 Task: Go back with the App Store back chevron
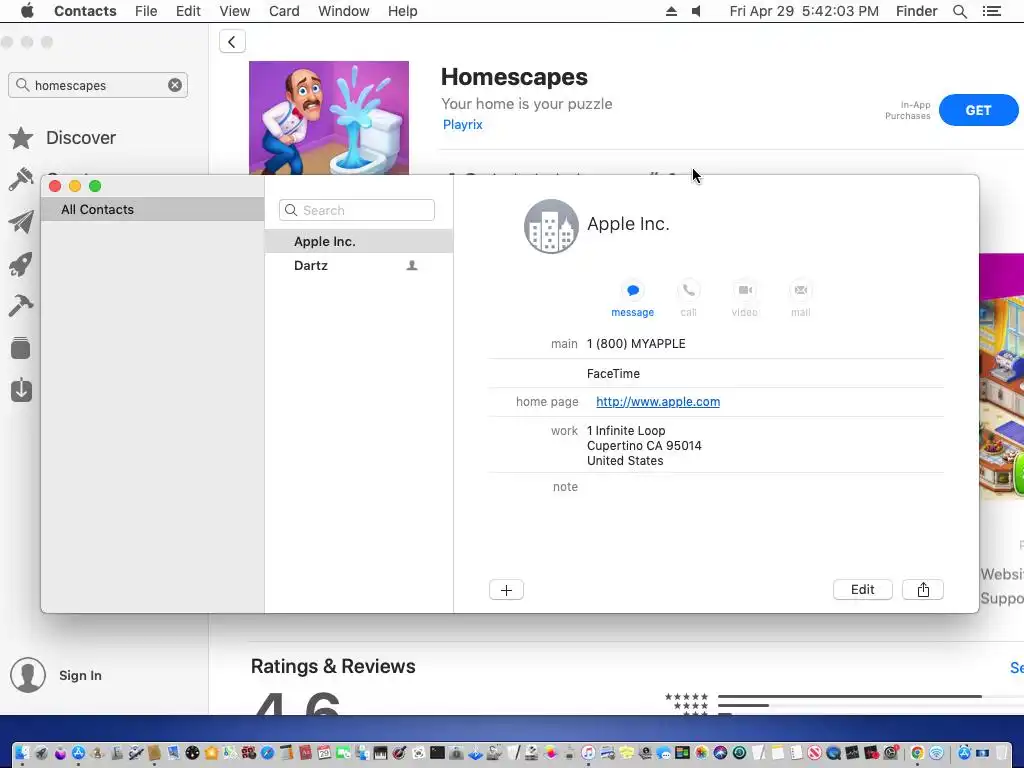click(232, 42)
